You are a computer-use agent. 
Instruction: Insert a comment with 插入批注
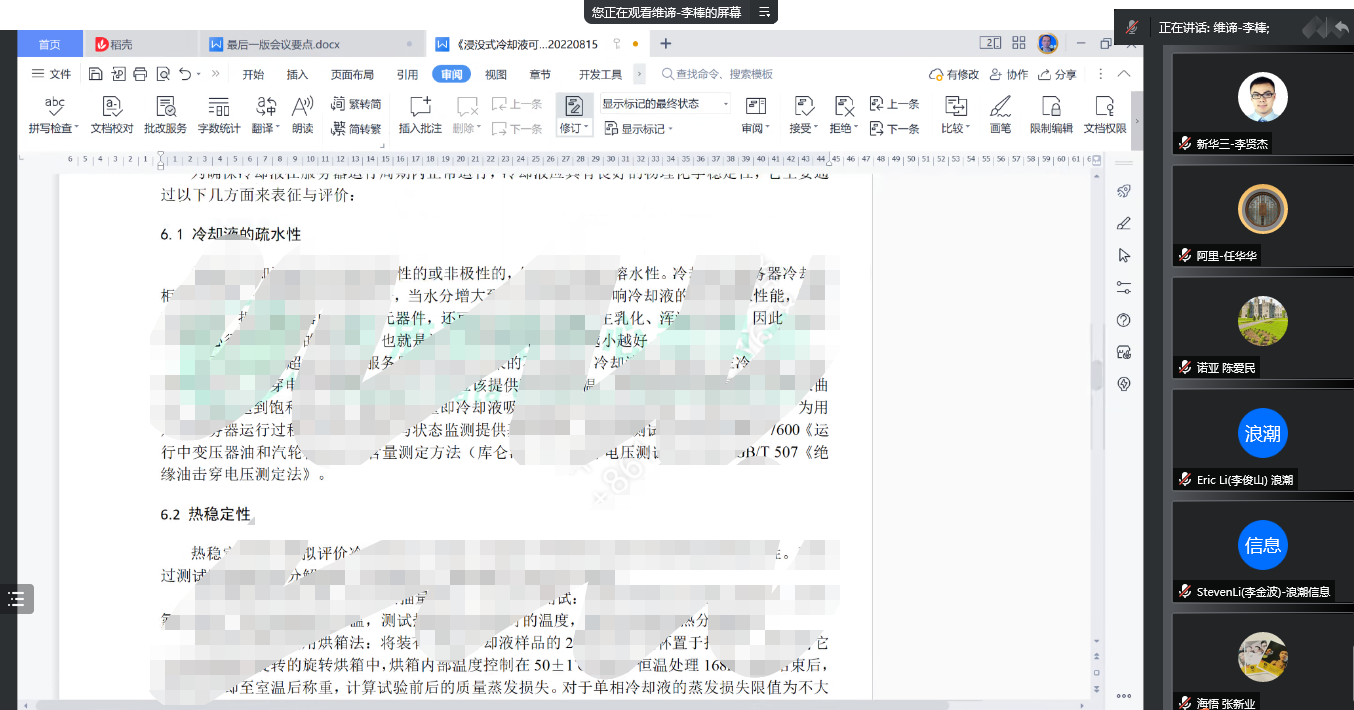click(x=420, y=115)
